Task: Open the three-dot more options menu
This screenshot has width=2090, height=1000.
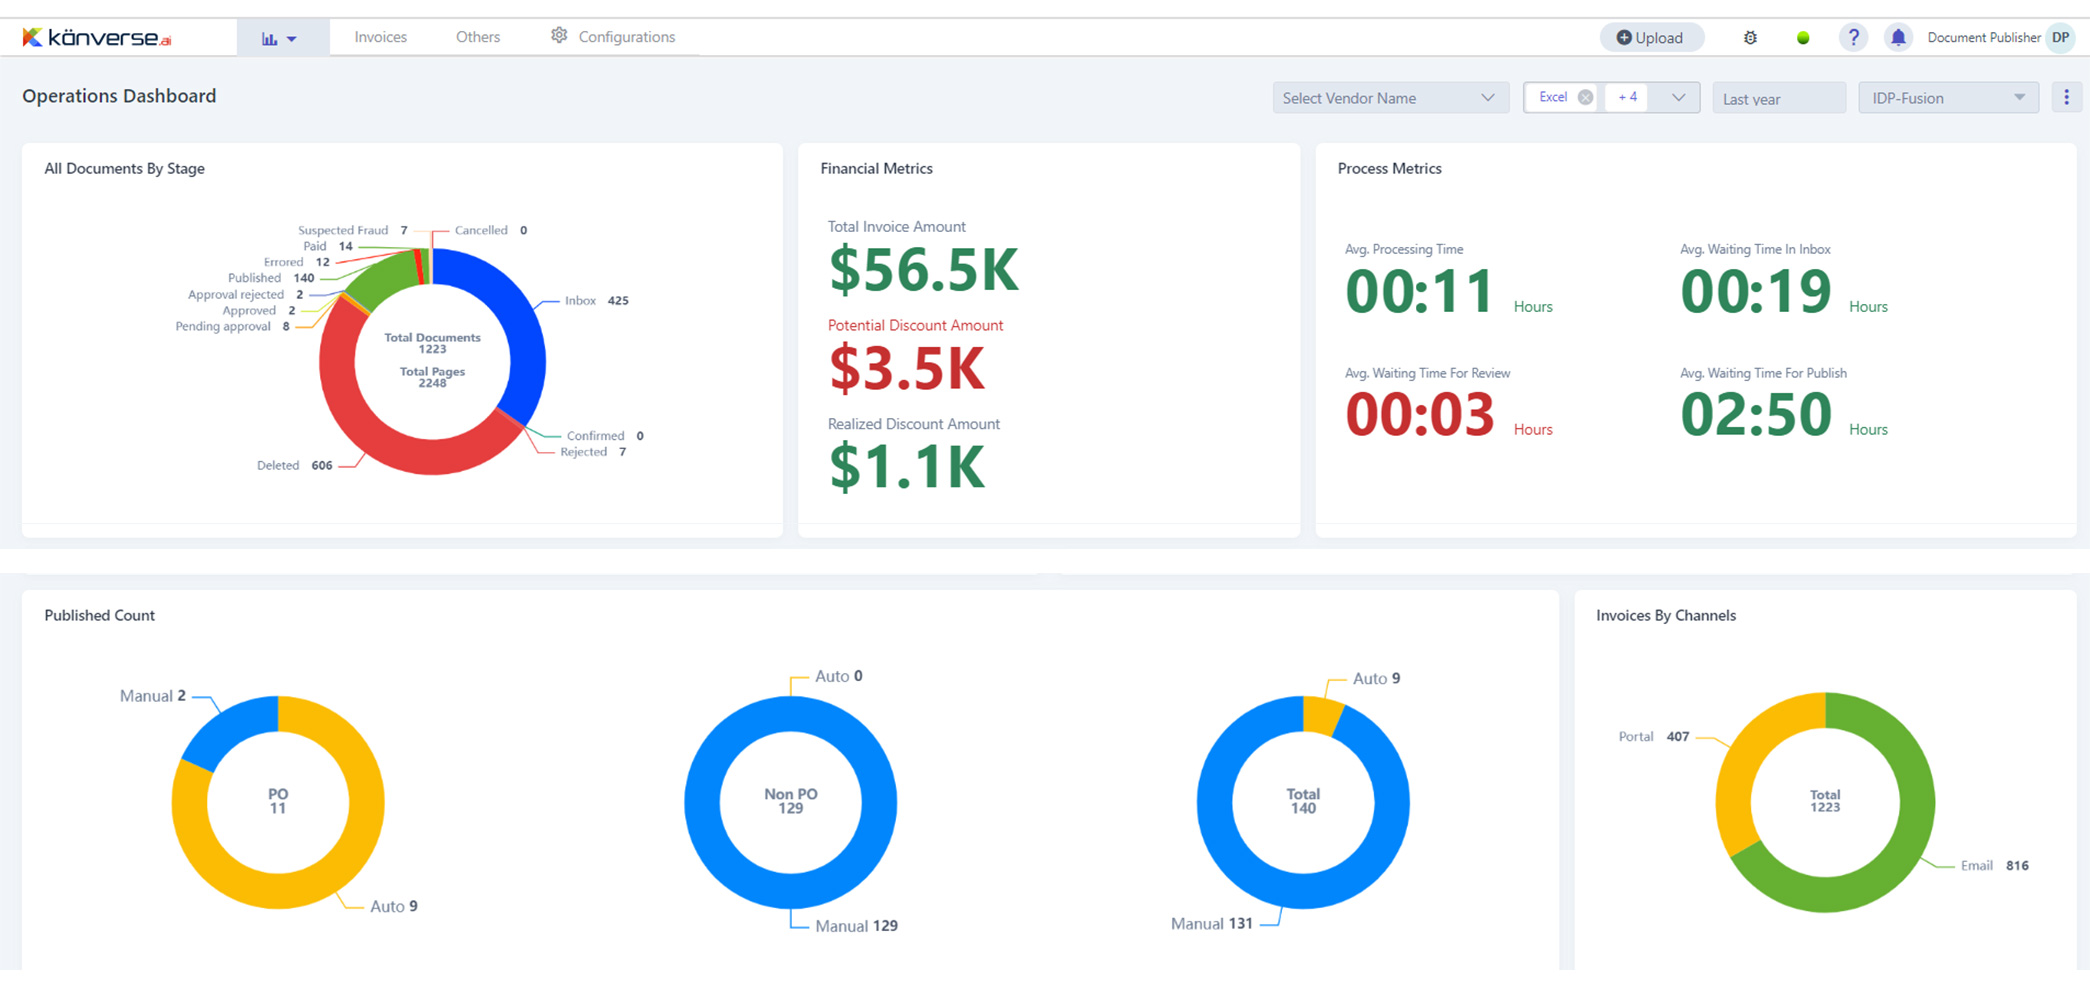Action: tap(2066, 97)
